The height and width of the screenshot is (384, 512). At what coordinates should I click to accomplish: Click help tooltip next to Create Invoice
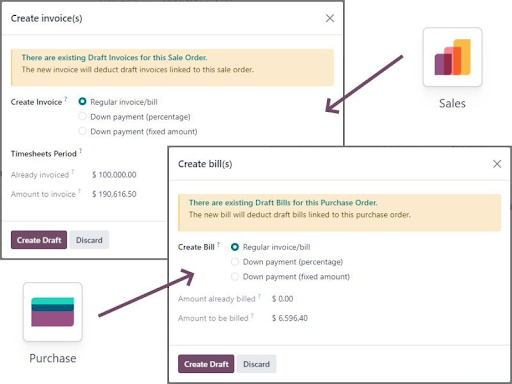coord(66,98)
